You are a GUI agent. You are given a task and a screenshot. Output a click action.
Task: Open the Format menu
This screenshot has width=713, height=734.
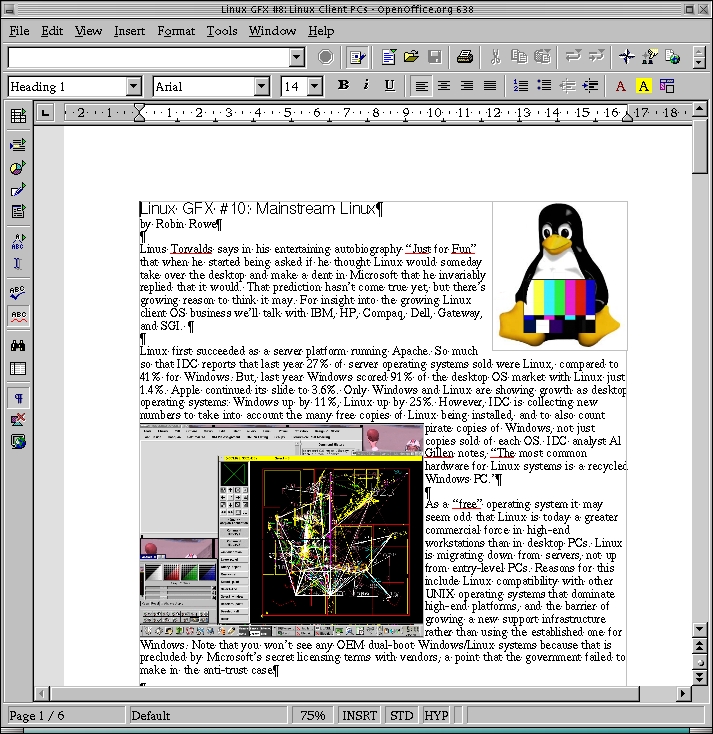(176, 31)
